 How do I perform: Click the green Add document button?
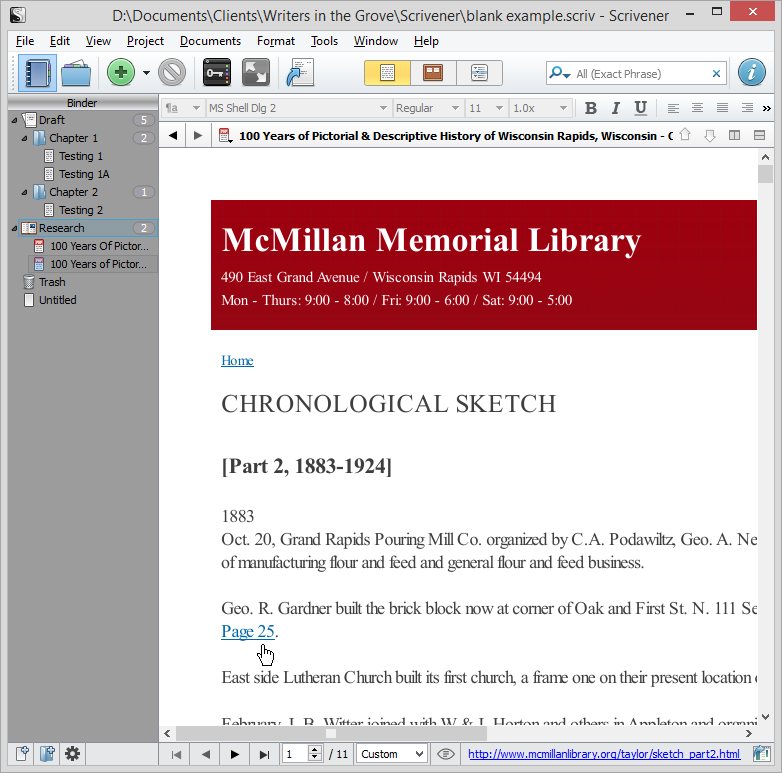coord(121,73)
